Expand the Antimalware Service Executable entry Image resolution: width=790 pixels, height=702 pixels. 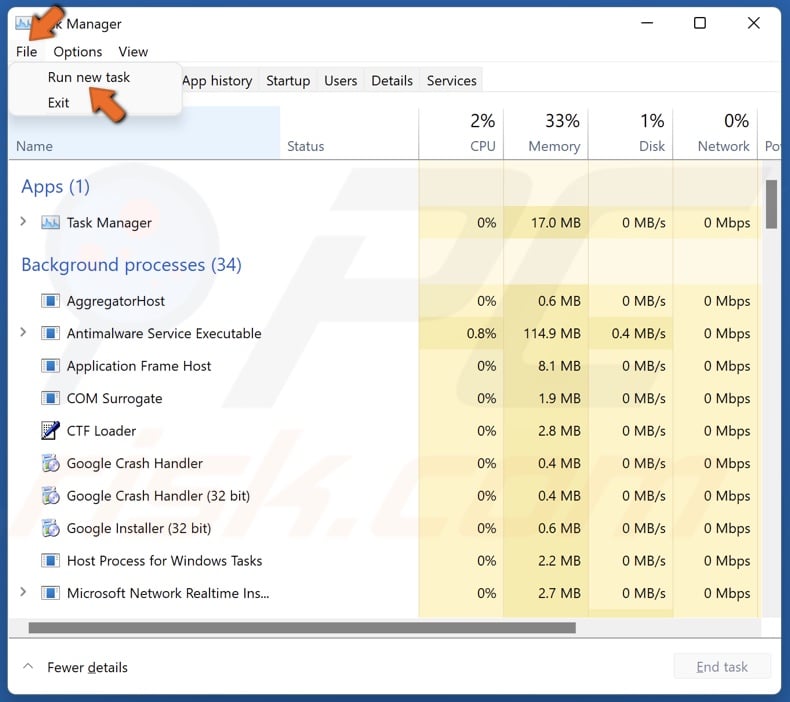coord(23,332)
